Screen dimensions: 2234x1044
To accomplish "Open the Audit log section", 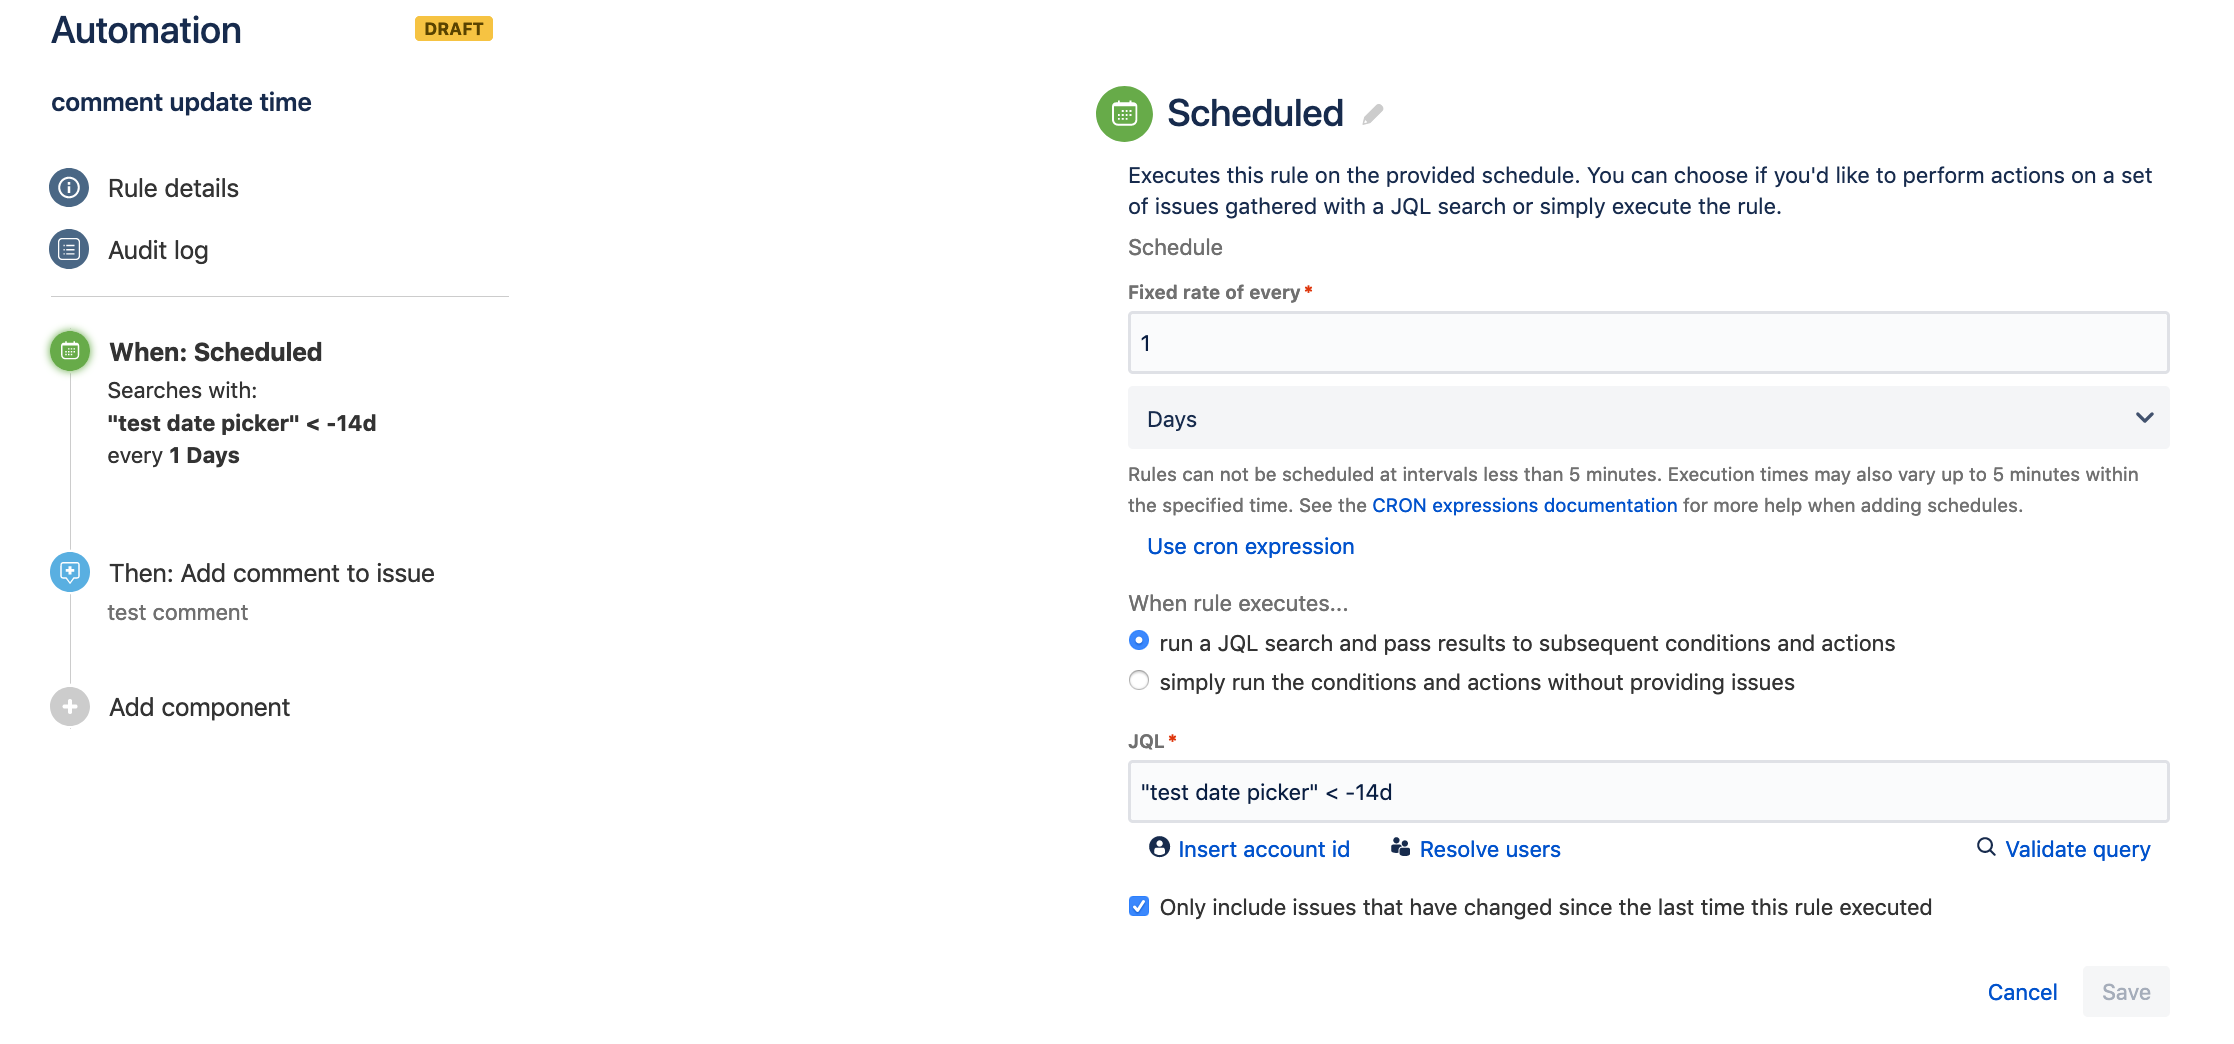I will (157, 250).
